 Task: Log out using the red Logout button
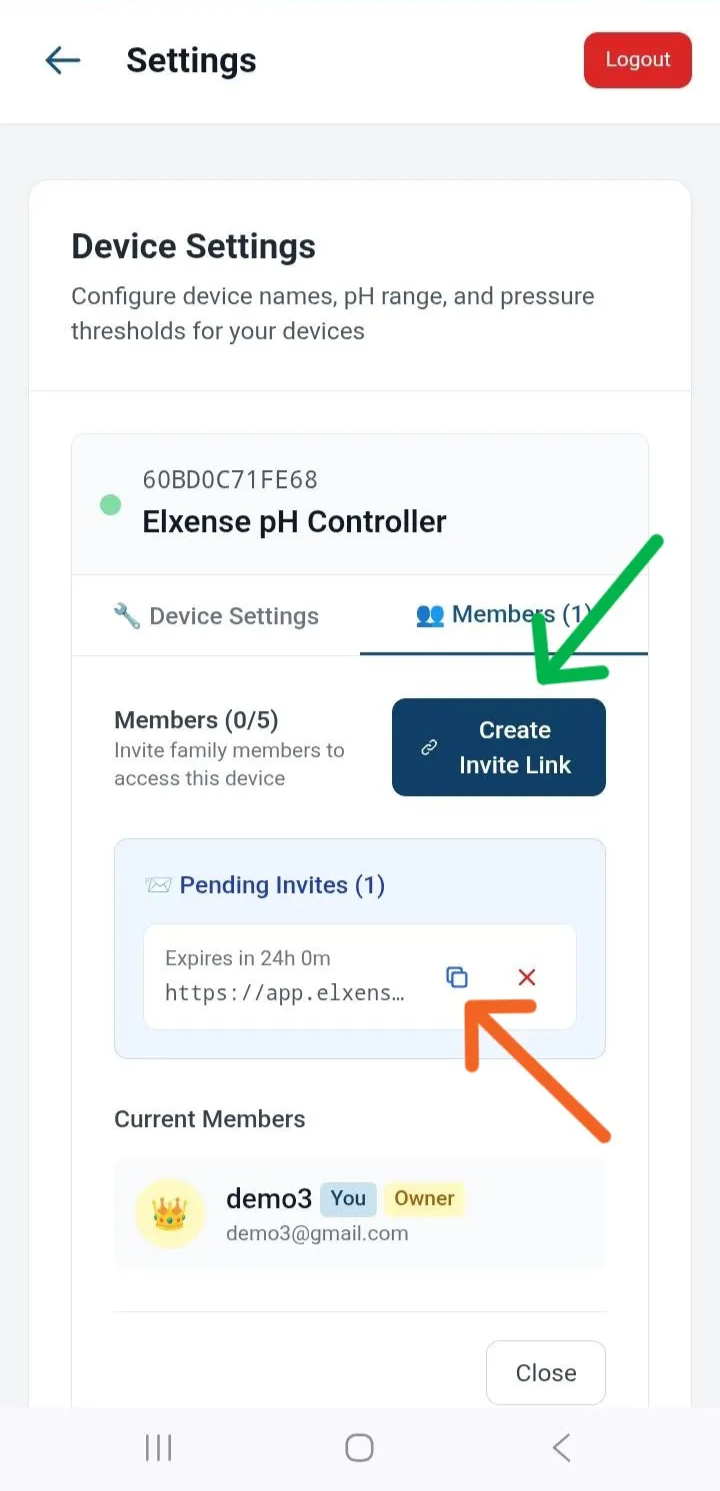(x=637, y=60)
